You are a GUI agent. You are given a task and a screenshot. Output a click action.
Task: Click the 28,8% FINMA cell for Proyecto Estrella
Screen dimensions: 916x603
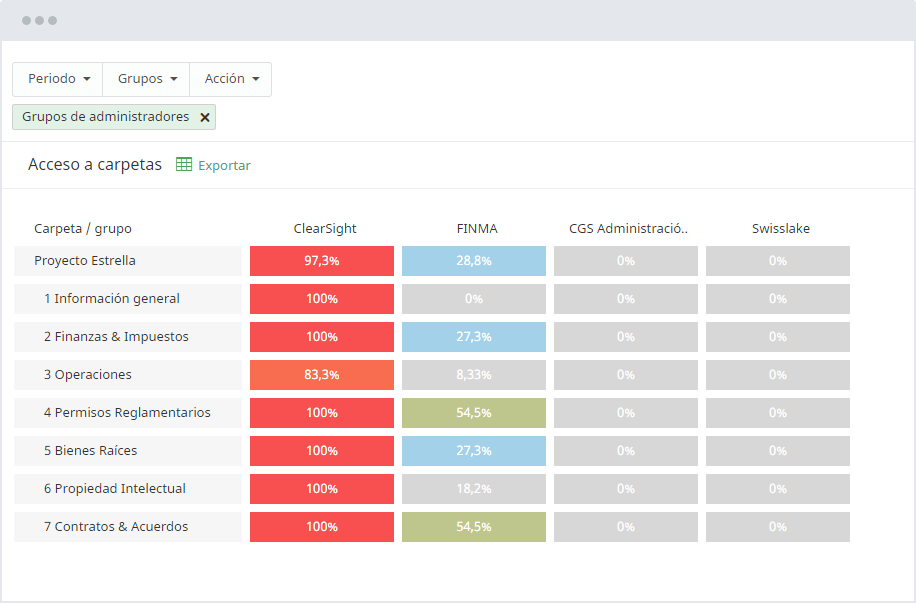click(x=474, y=261)
